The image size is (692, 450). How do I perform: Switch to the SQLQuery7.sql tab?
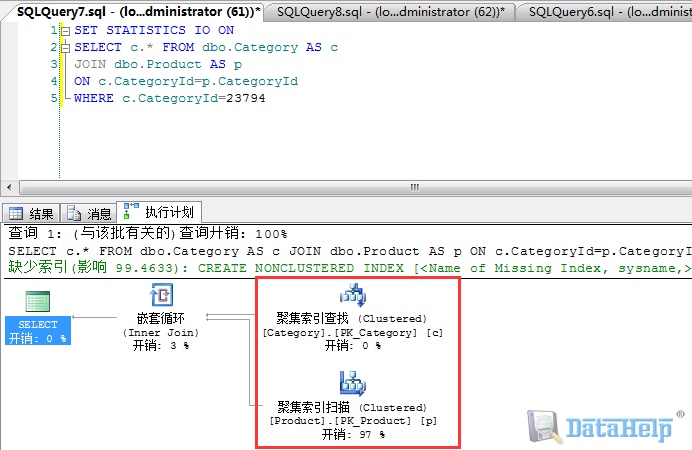click(137, 11)
